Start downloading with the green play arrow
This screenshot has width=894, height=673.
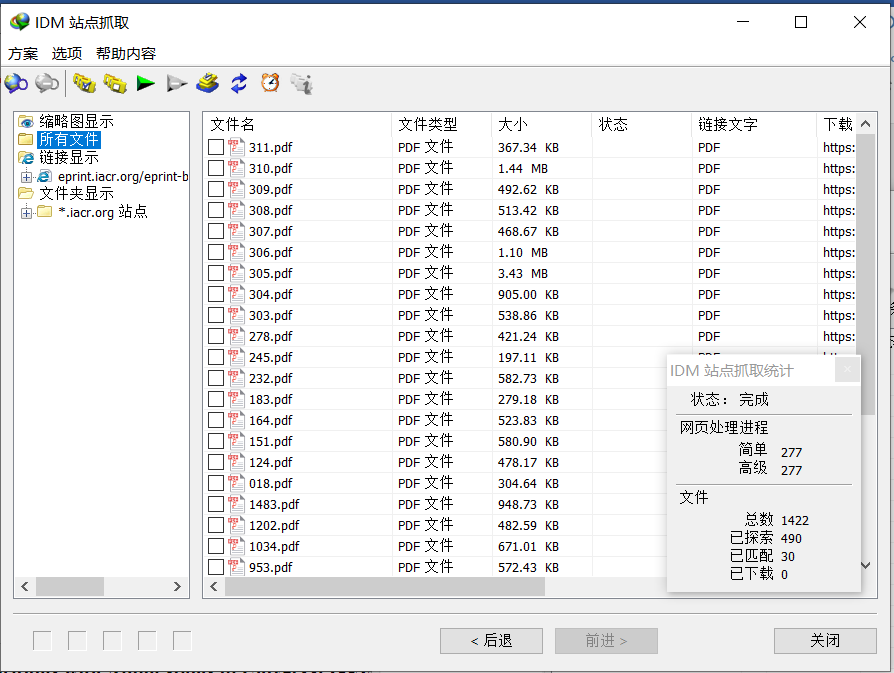click(146, 84)
